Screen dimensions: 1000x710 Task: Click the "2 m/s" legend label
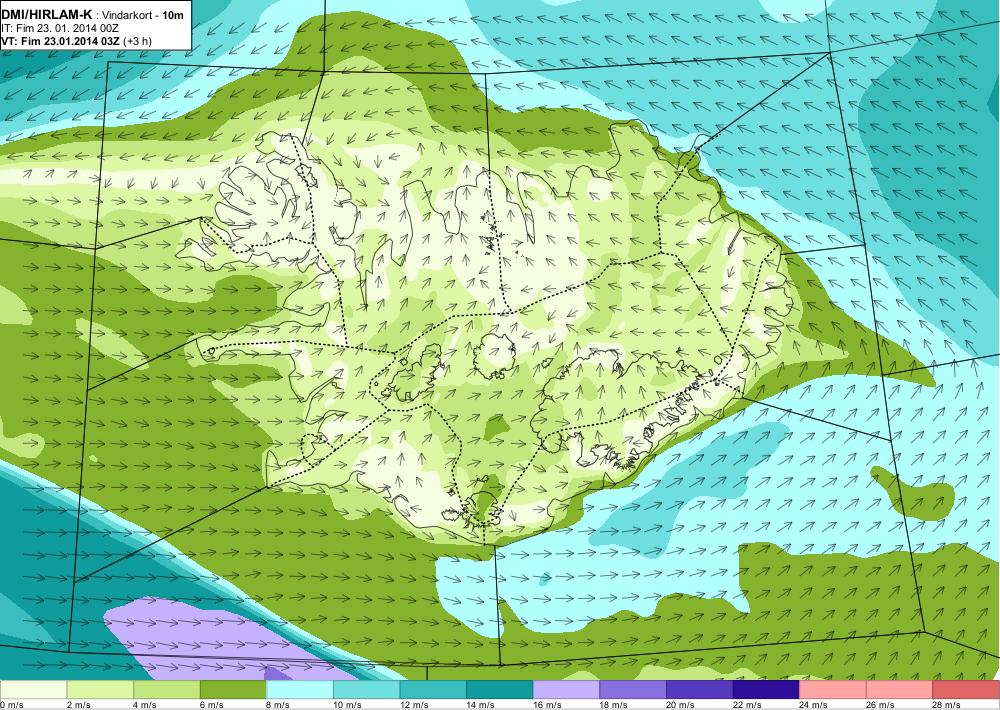point(78,705)
